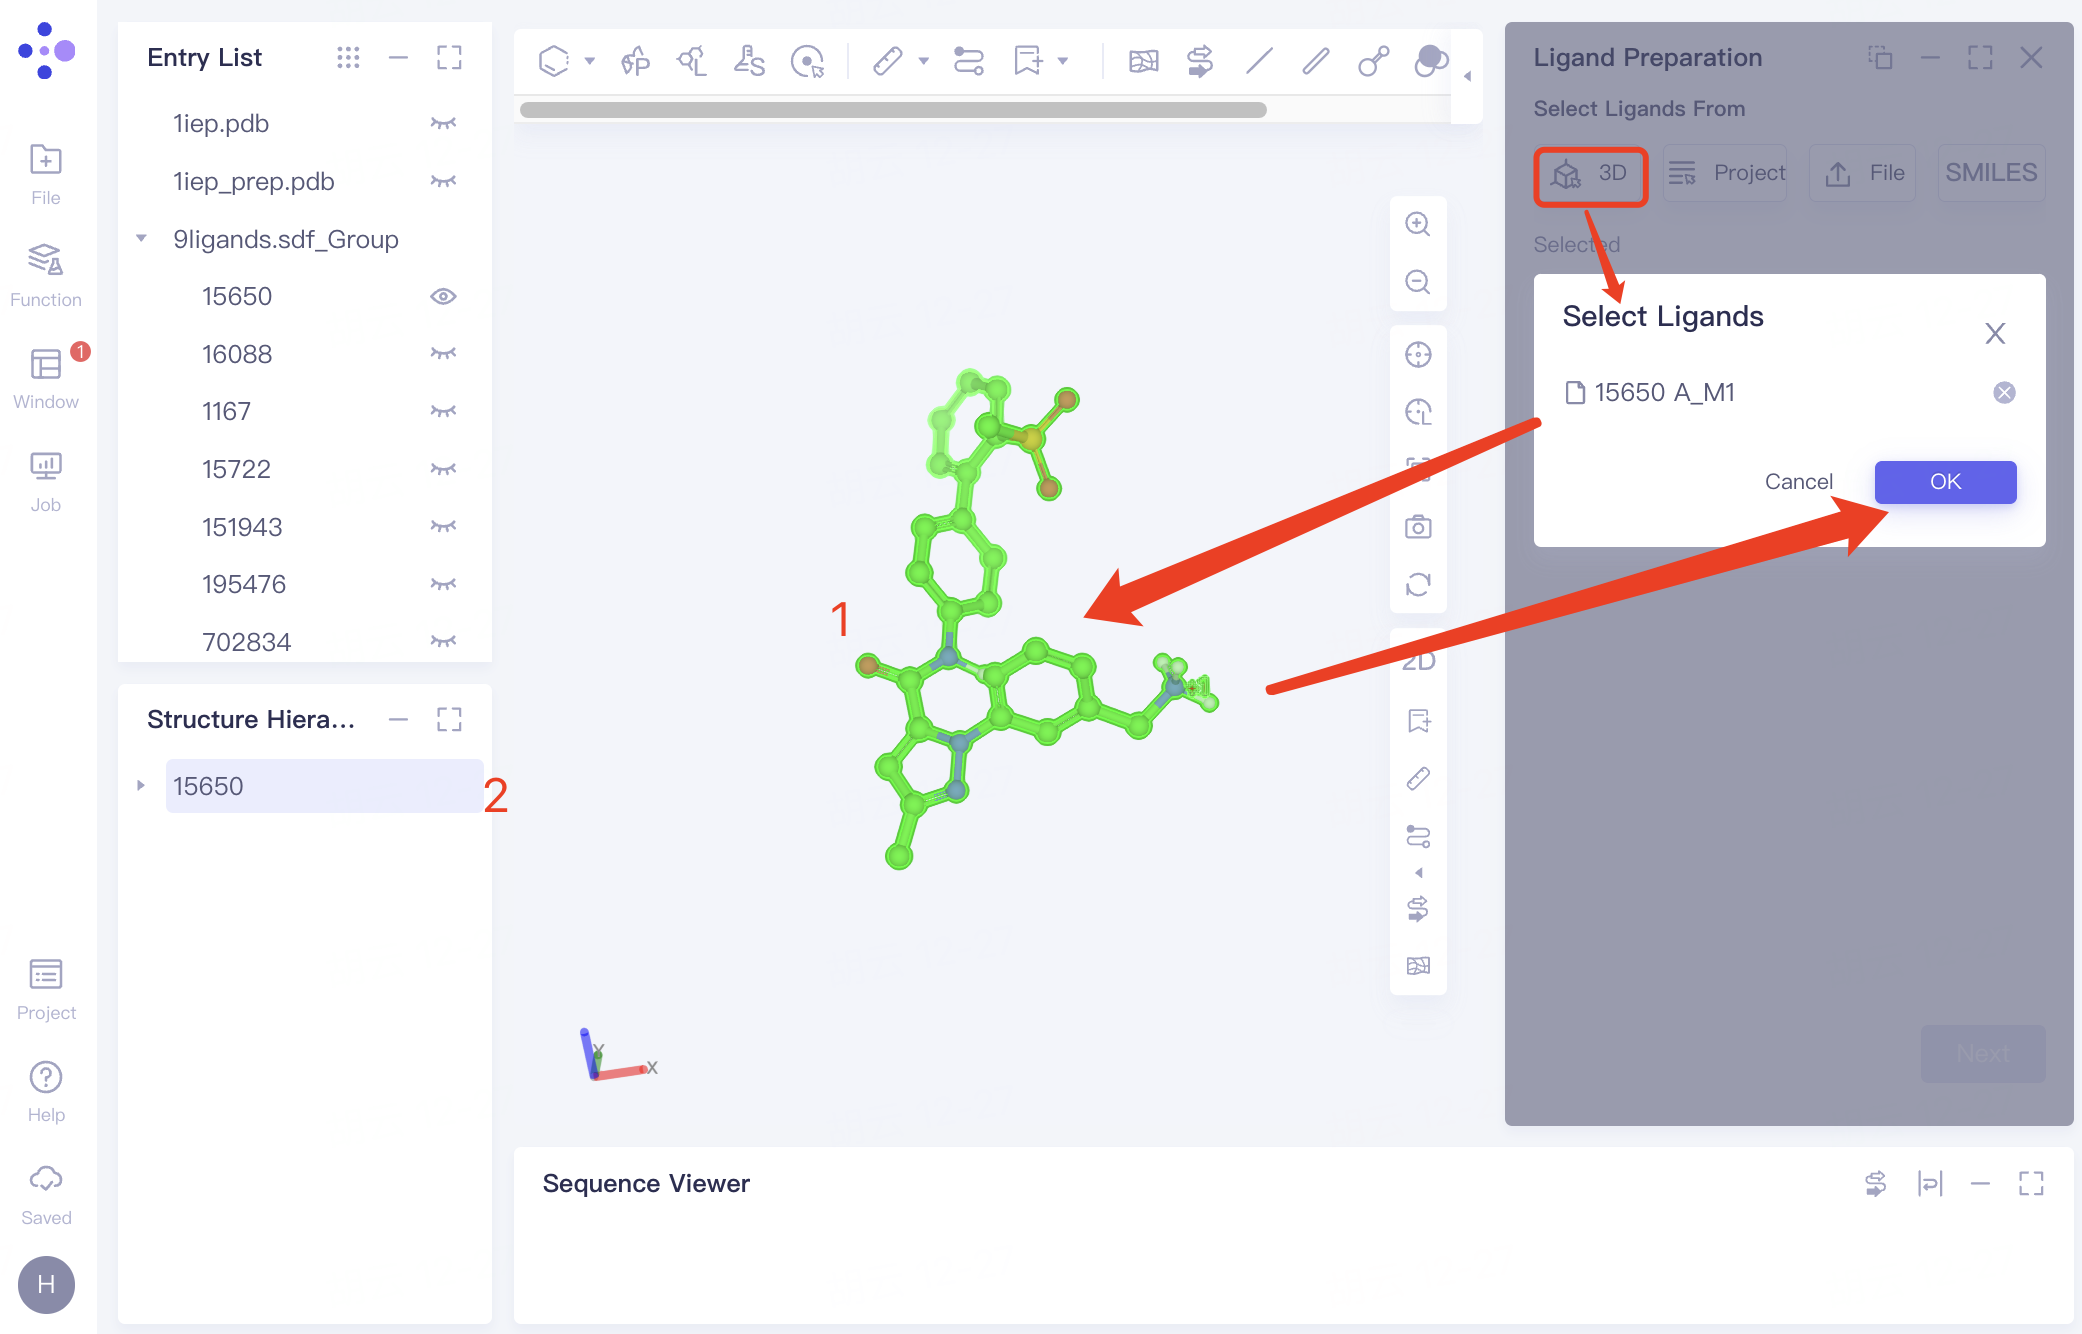The width and height of the screenshot is (2082, 1334).
Task: Expand 15650 in the Structure Hierarchy
Action: [x=140, y=786]
